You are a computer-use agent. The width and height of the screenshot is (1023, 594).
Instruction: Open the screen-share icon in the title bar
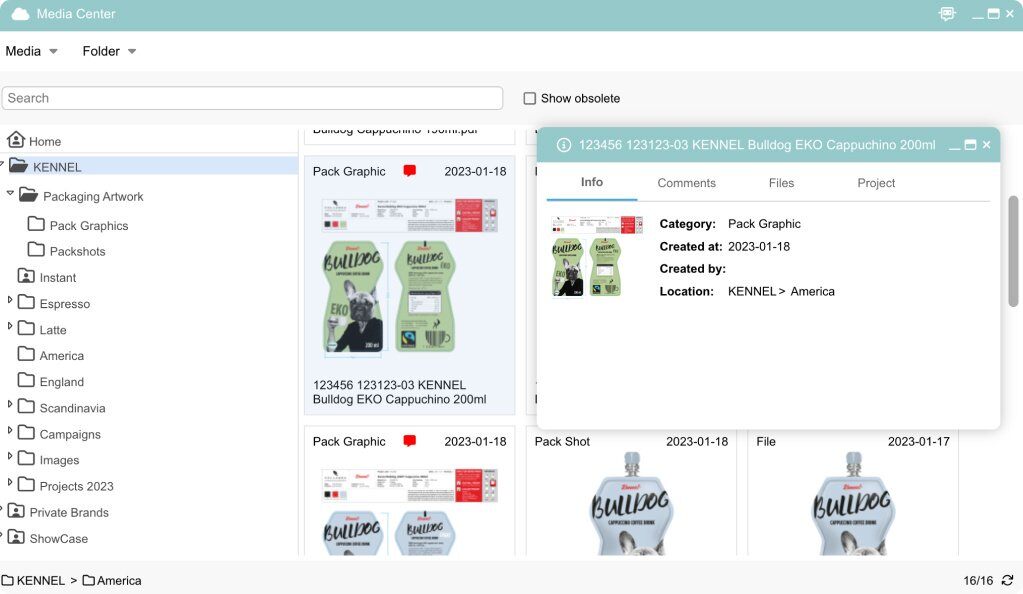click(946, 14)
